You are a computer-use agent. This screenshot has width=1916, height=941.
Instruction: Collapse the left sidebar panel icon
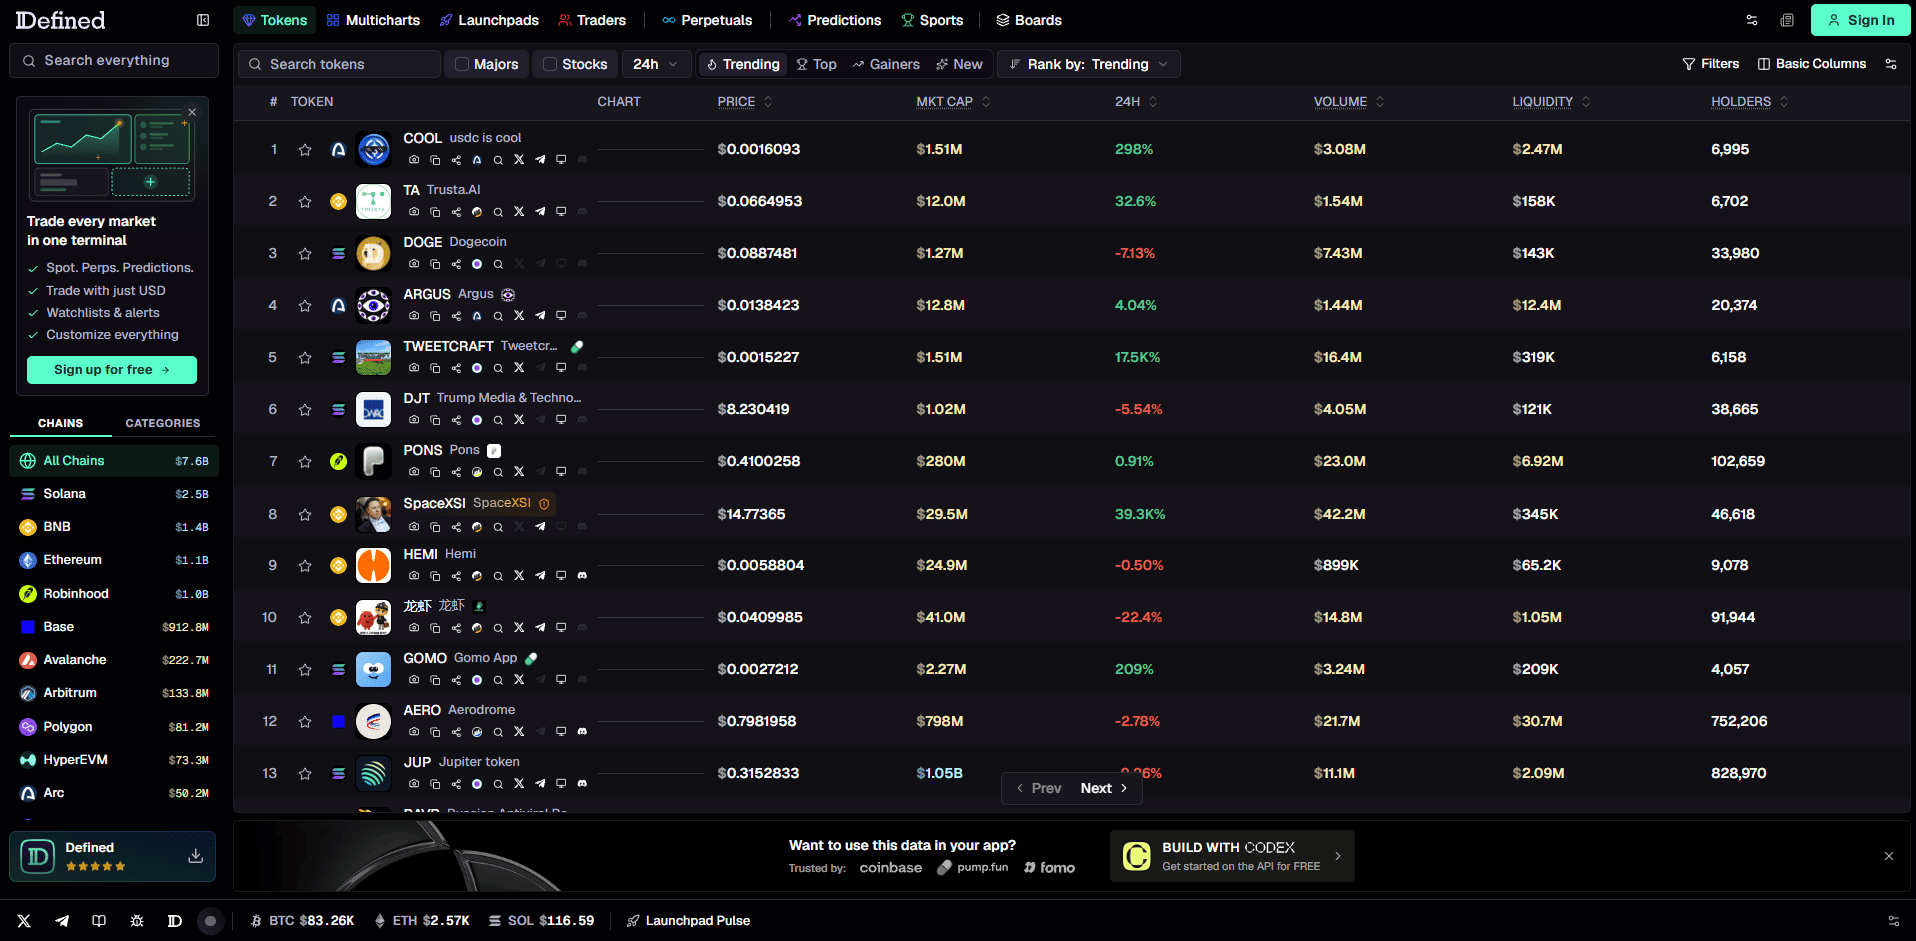203,20
